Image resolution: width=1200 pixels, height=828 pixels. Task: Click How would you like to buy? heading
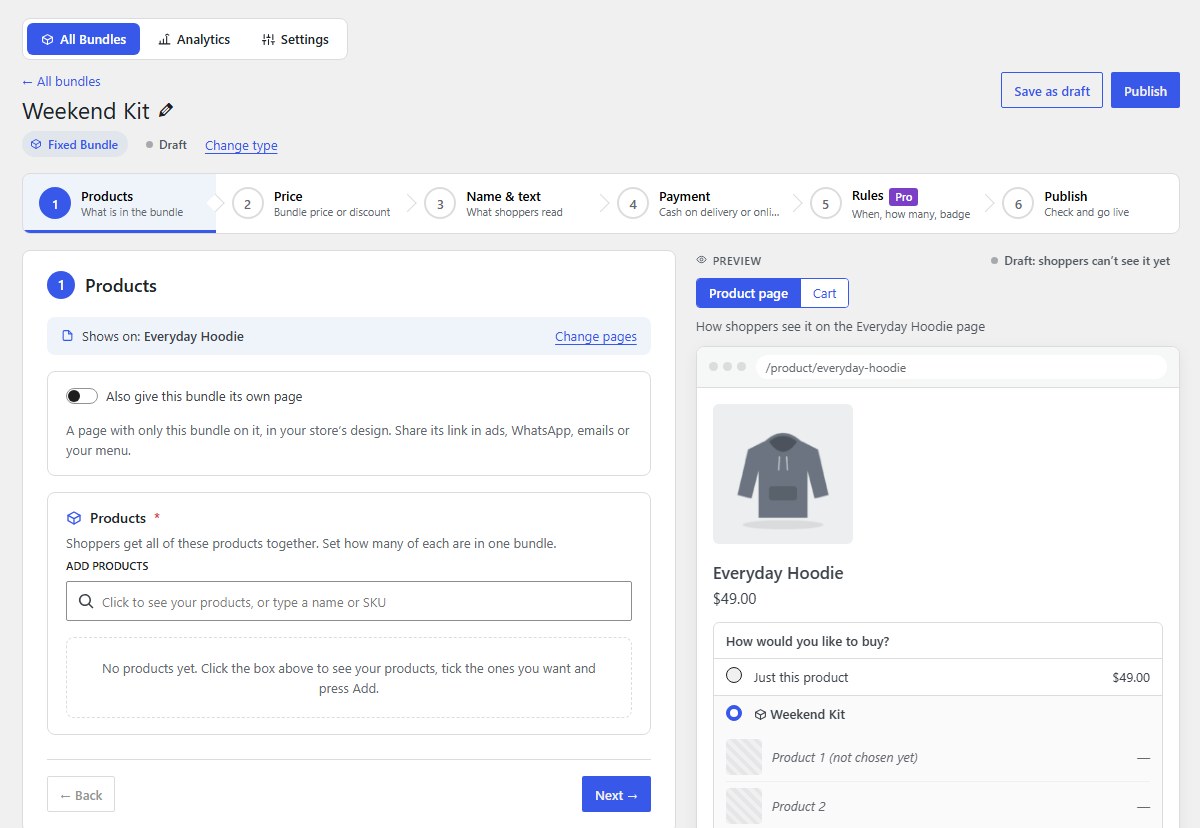808,641
